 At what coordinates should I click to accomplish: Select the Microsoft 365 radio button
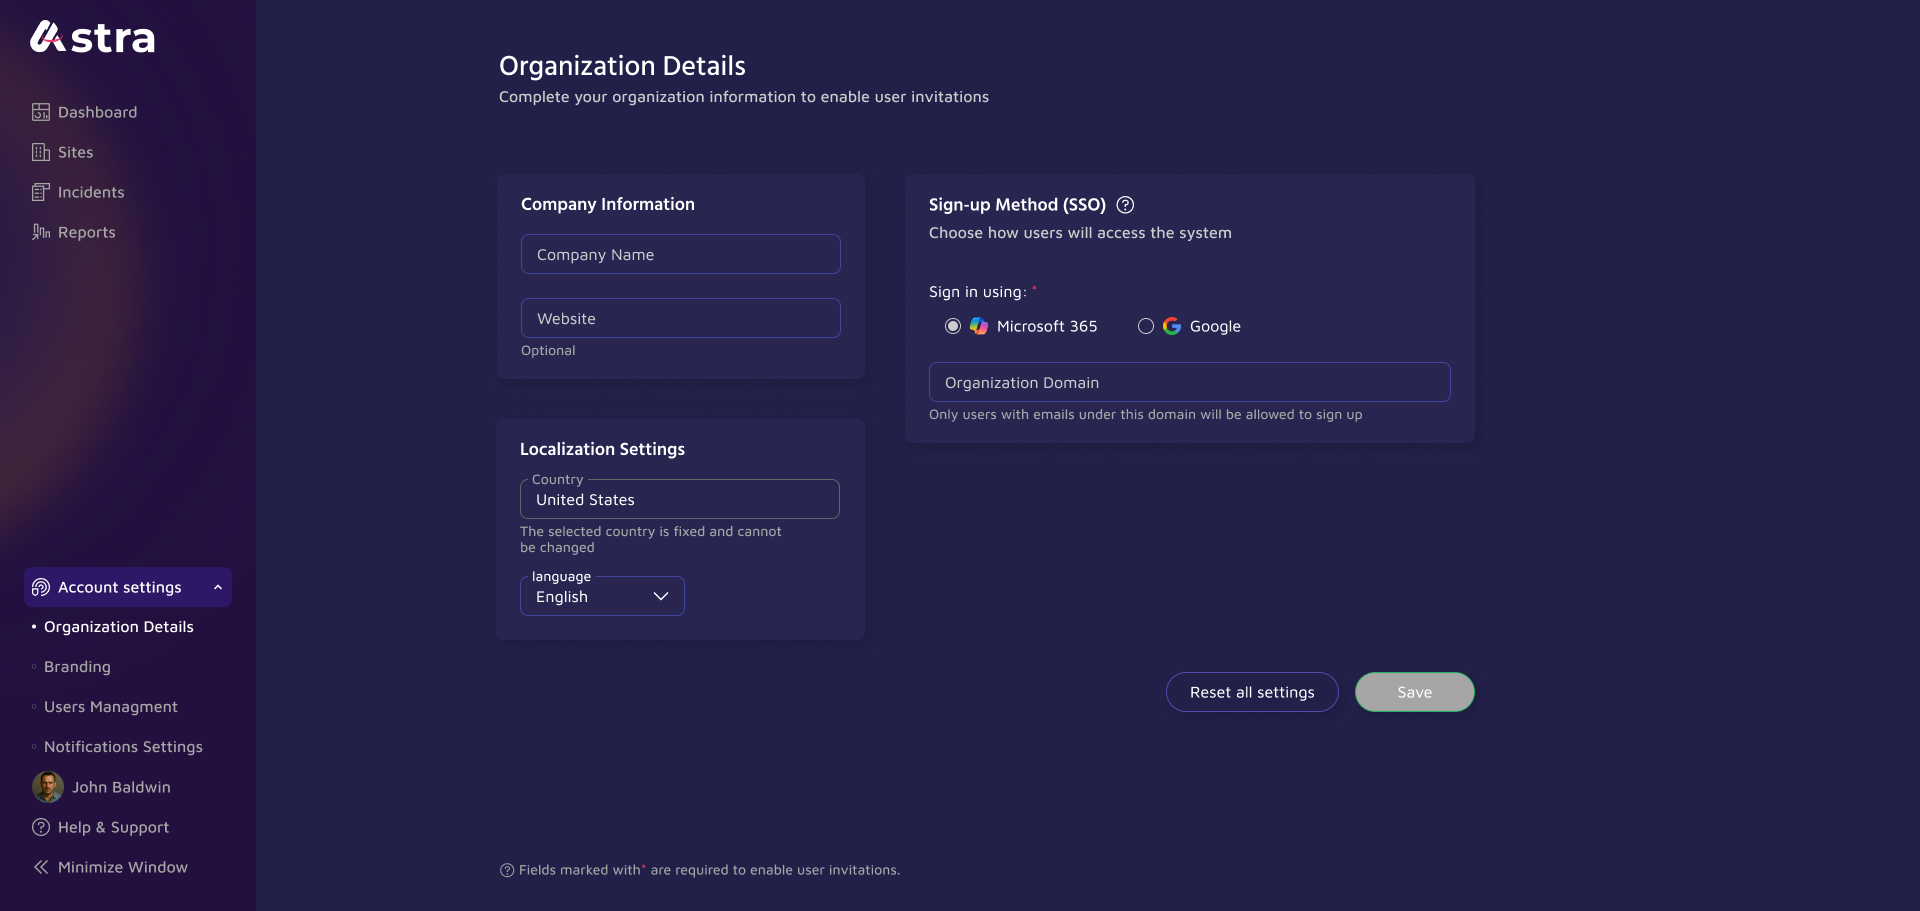pos(953,326)
